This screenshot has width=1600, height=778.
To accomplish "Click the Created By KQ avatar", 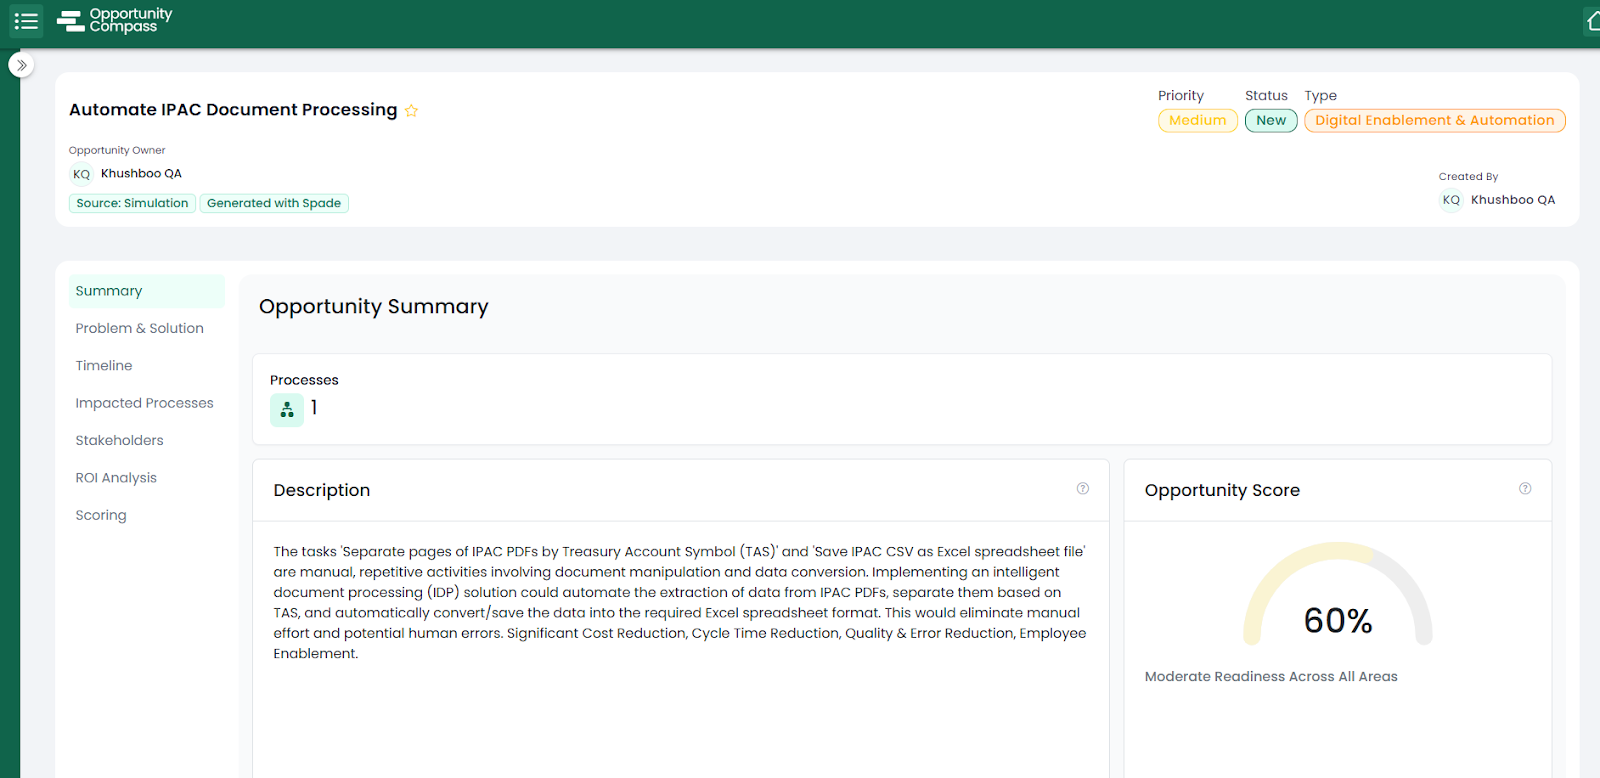I will (x=1451, y=200).
